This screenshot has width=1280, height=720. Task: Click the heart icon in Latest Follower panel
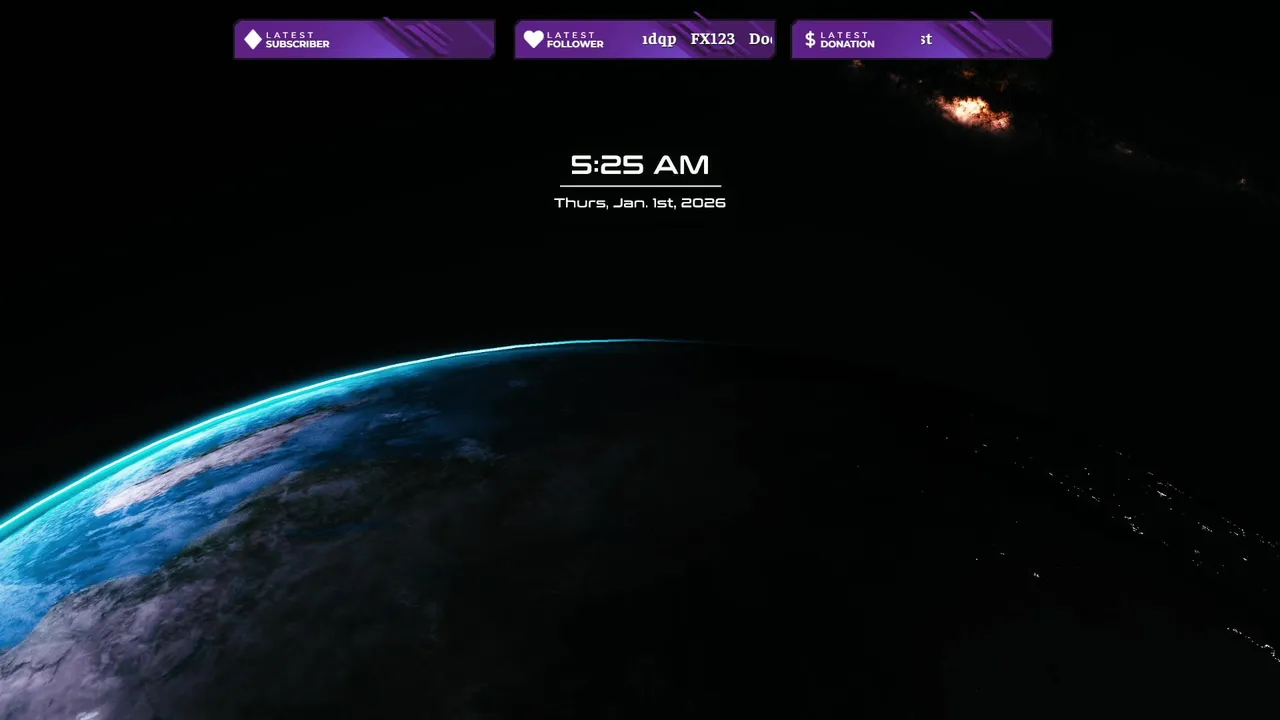(534, 39)
